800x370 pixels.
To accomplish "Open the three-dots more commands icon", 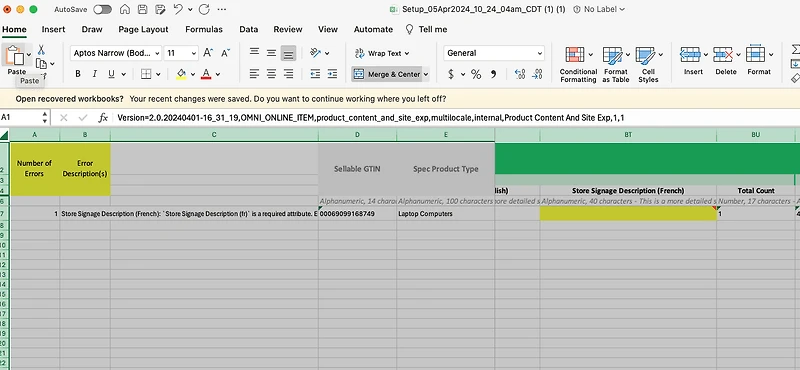I will 222,9.
